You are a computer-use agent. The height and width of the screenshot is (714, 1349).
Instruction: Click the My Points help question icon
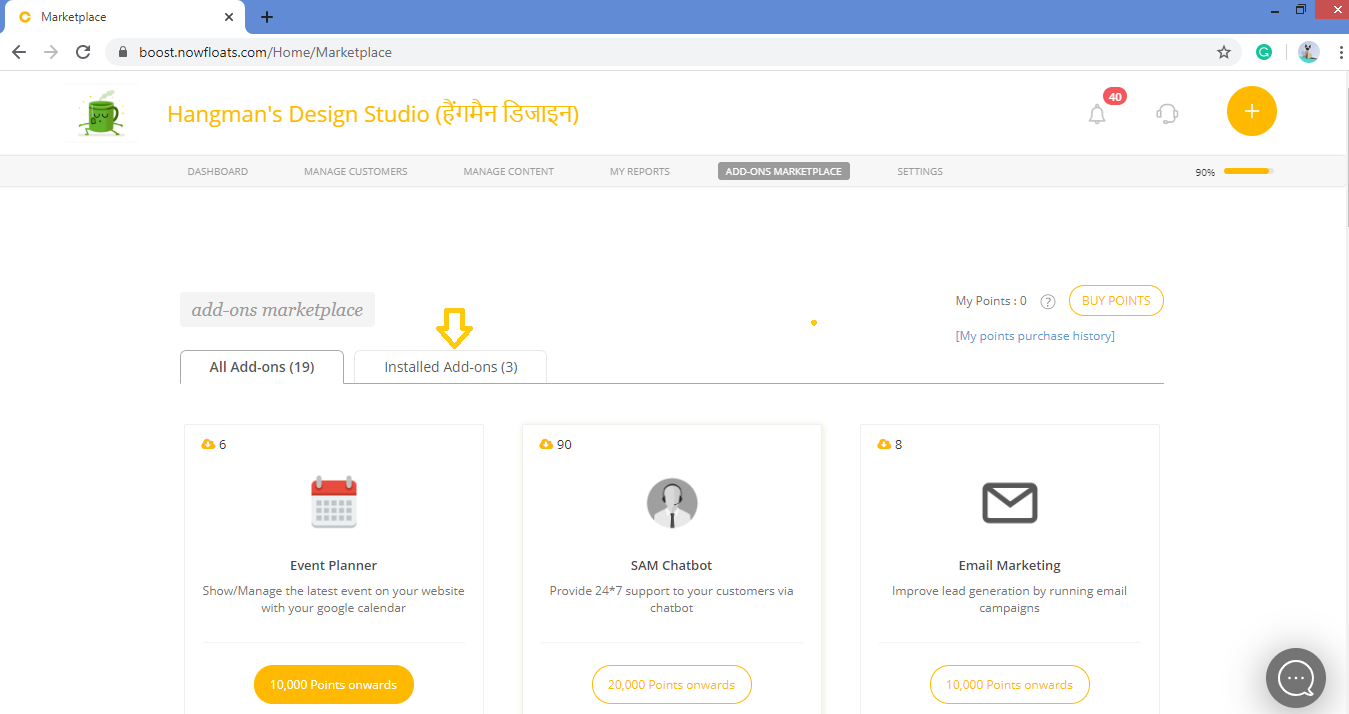1048,301
